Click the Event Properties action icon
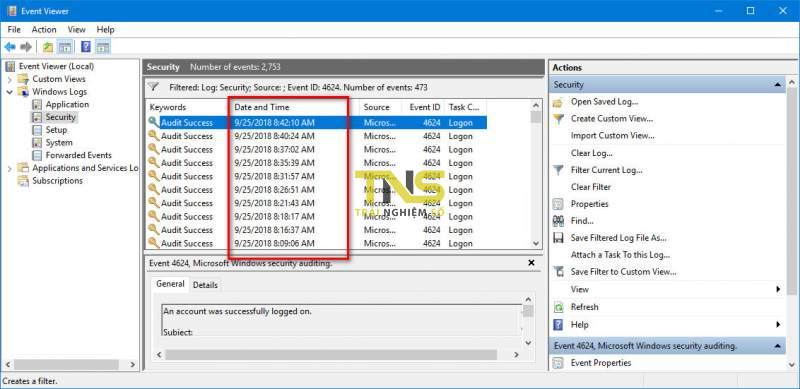The height and width of the screenshot is (389, 800). tap(559, 363)
